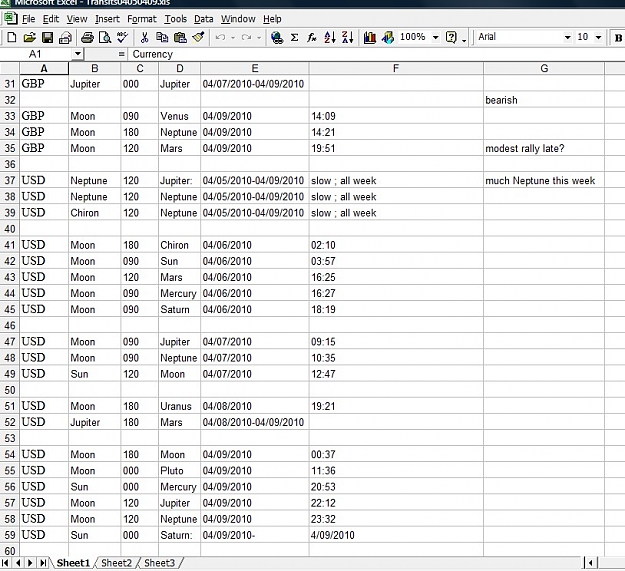Open the File menu

28,19
